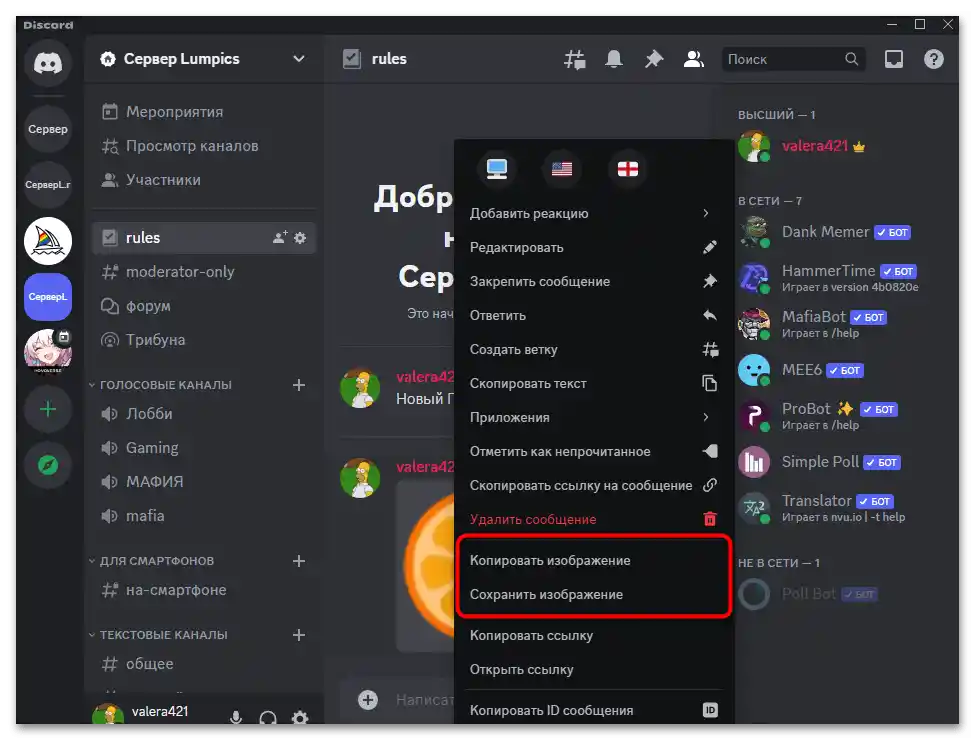The width and height of the screenshot is (975, 740).
Task: Click the search field Поиск
Action: point(793,59)
